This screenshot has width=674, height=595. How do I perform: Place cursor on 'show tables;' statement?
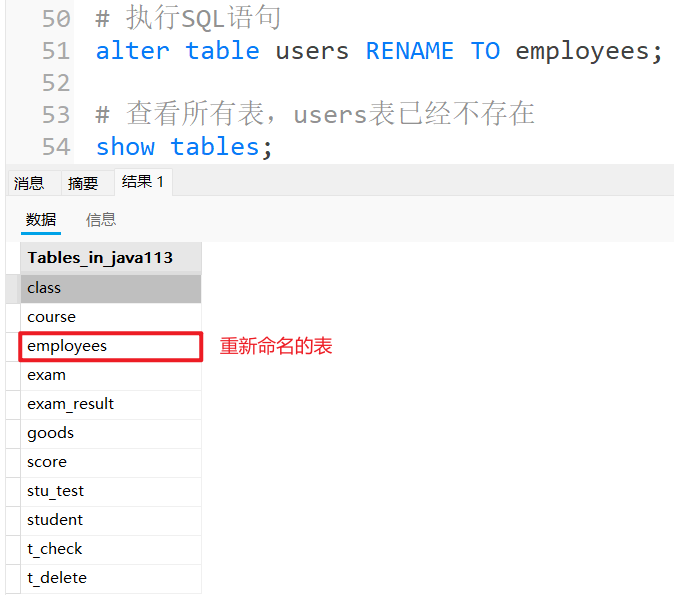point(184,147)
